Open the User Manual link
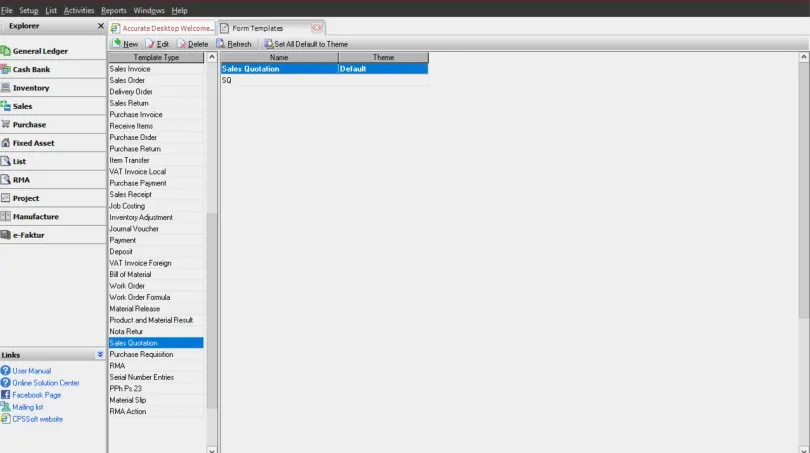The image size is (810, 453). pyautogui.click(x=31, y=371)
